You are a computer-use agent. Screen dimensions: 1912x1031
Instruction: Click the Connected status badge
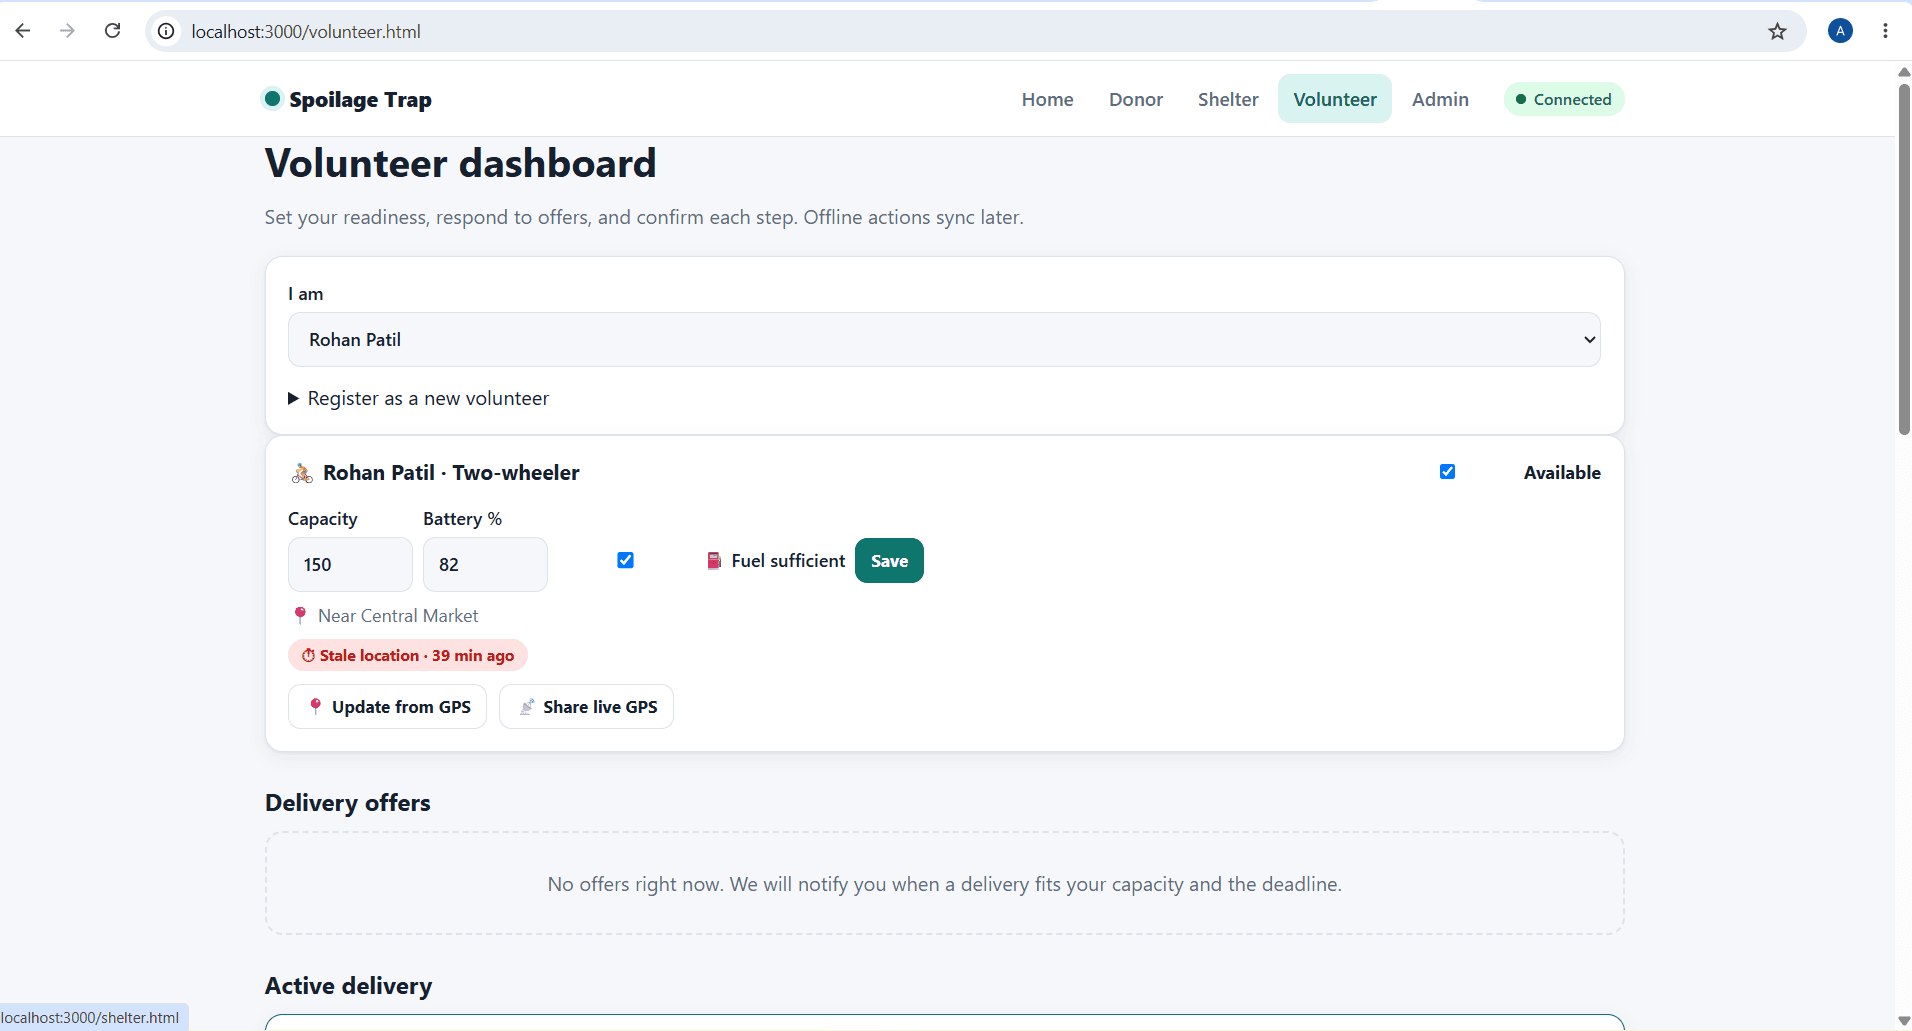click(x=1564, y=99)
